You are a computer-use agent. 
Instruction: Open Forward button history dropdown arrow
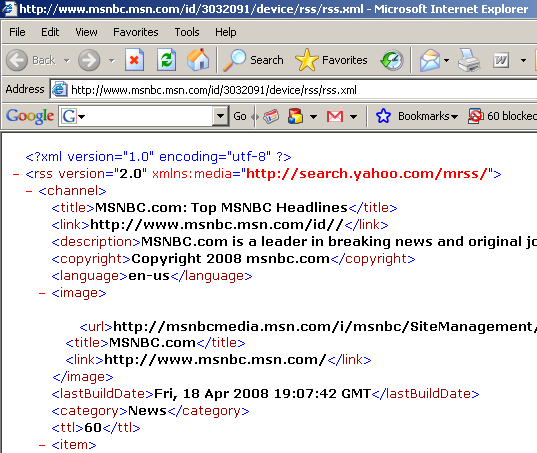coord(112,61)
